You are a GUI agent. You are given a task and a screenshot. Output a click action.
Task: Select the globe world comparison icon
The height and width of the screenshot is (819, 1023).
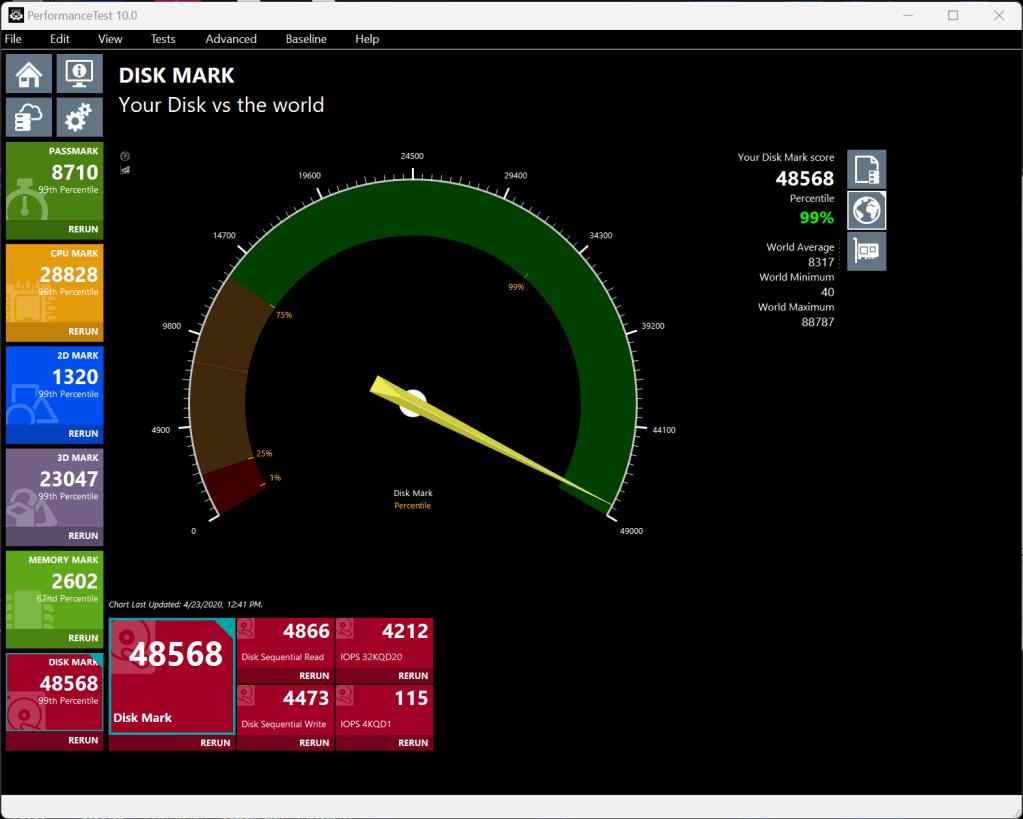pyautogui.click(x=866, y=210)
